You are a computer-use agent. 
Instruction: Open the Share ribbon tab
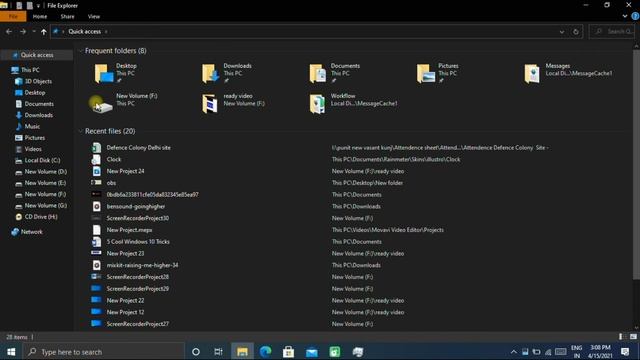(x=67, y=16)
